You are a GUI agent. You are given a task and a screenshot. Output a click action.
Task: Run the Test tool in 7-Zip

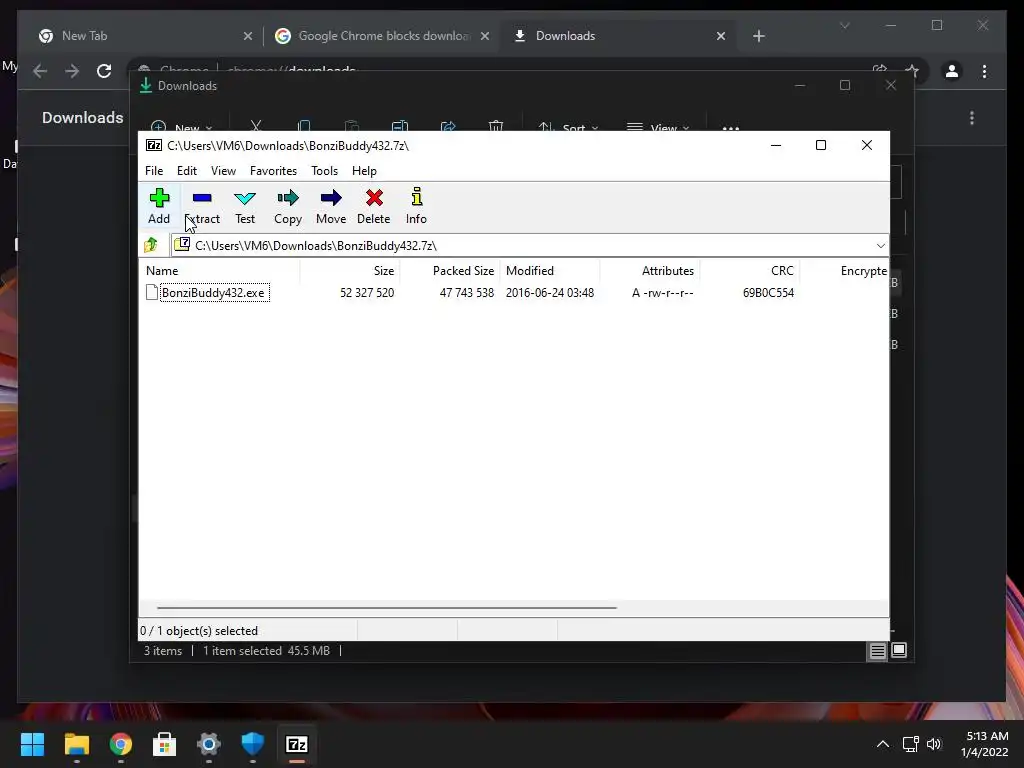coord(245,206)
